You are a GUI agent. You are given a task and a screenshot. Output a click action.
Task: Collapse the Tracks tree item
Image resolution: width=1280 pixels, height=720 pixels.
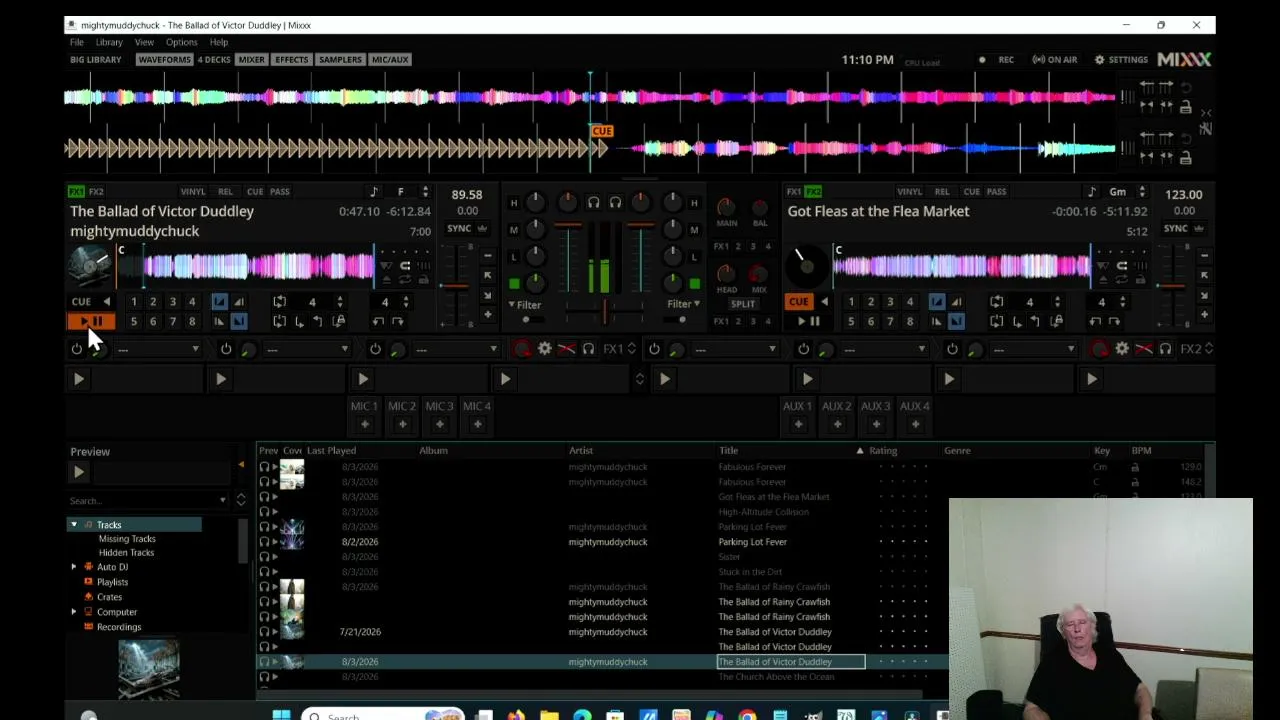73,525
